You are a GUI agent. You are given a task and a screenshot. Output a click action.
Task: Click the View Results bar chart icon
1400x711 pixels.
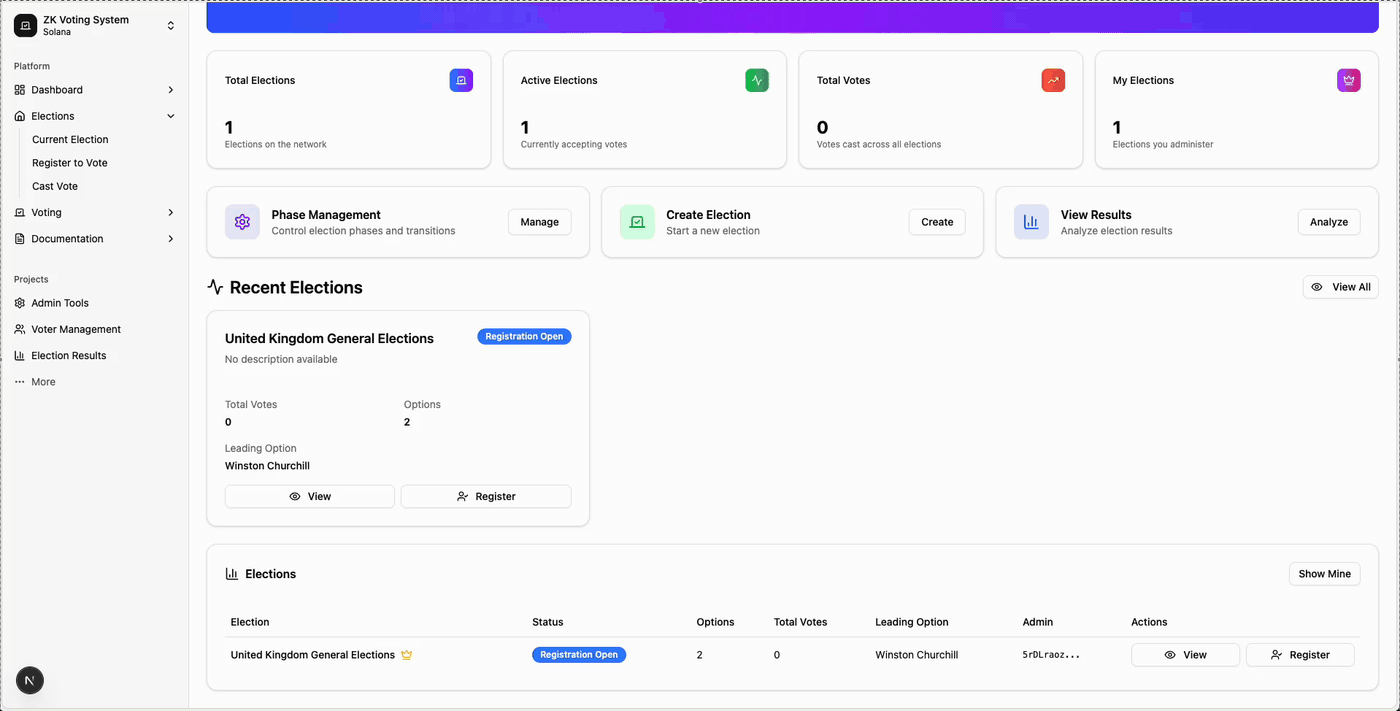[x=1031, y=222]
